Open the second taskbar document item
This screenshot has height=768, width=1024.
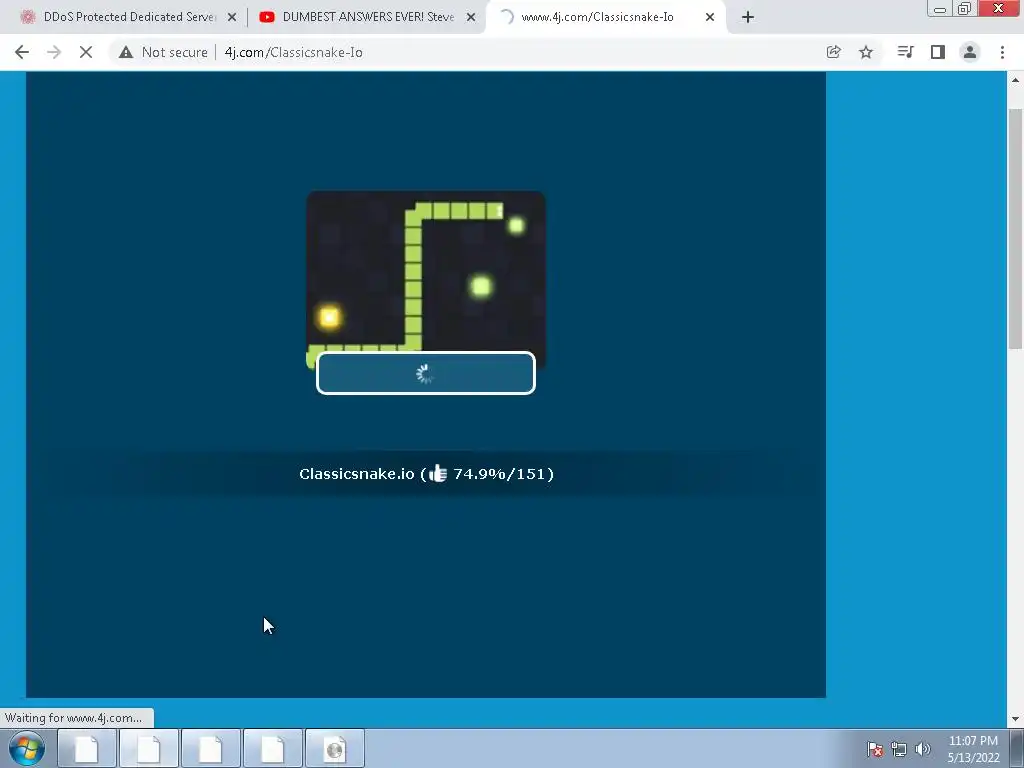pyautogui.click(x=148, y=748)
